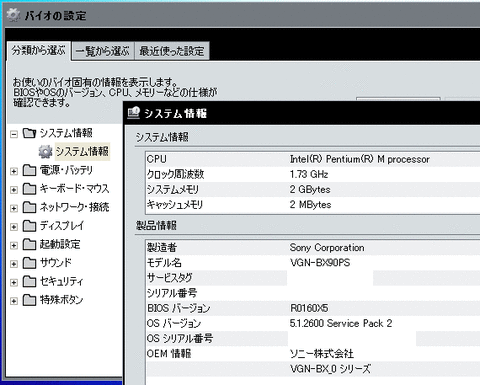
Task: Click the システム情報 parent folder icon
Action: [x=29, y=133]
